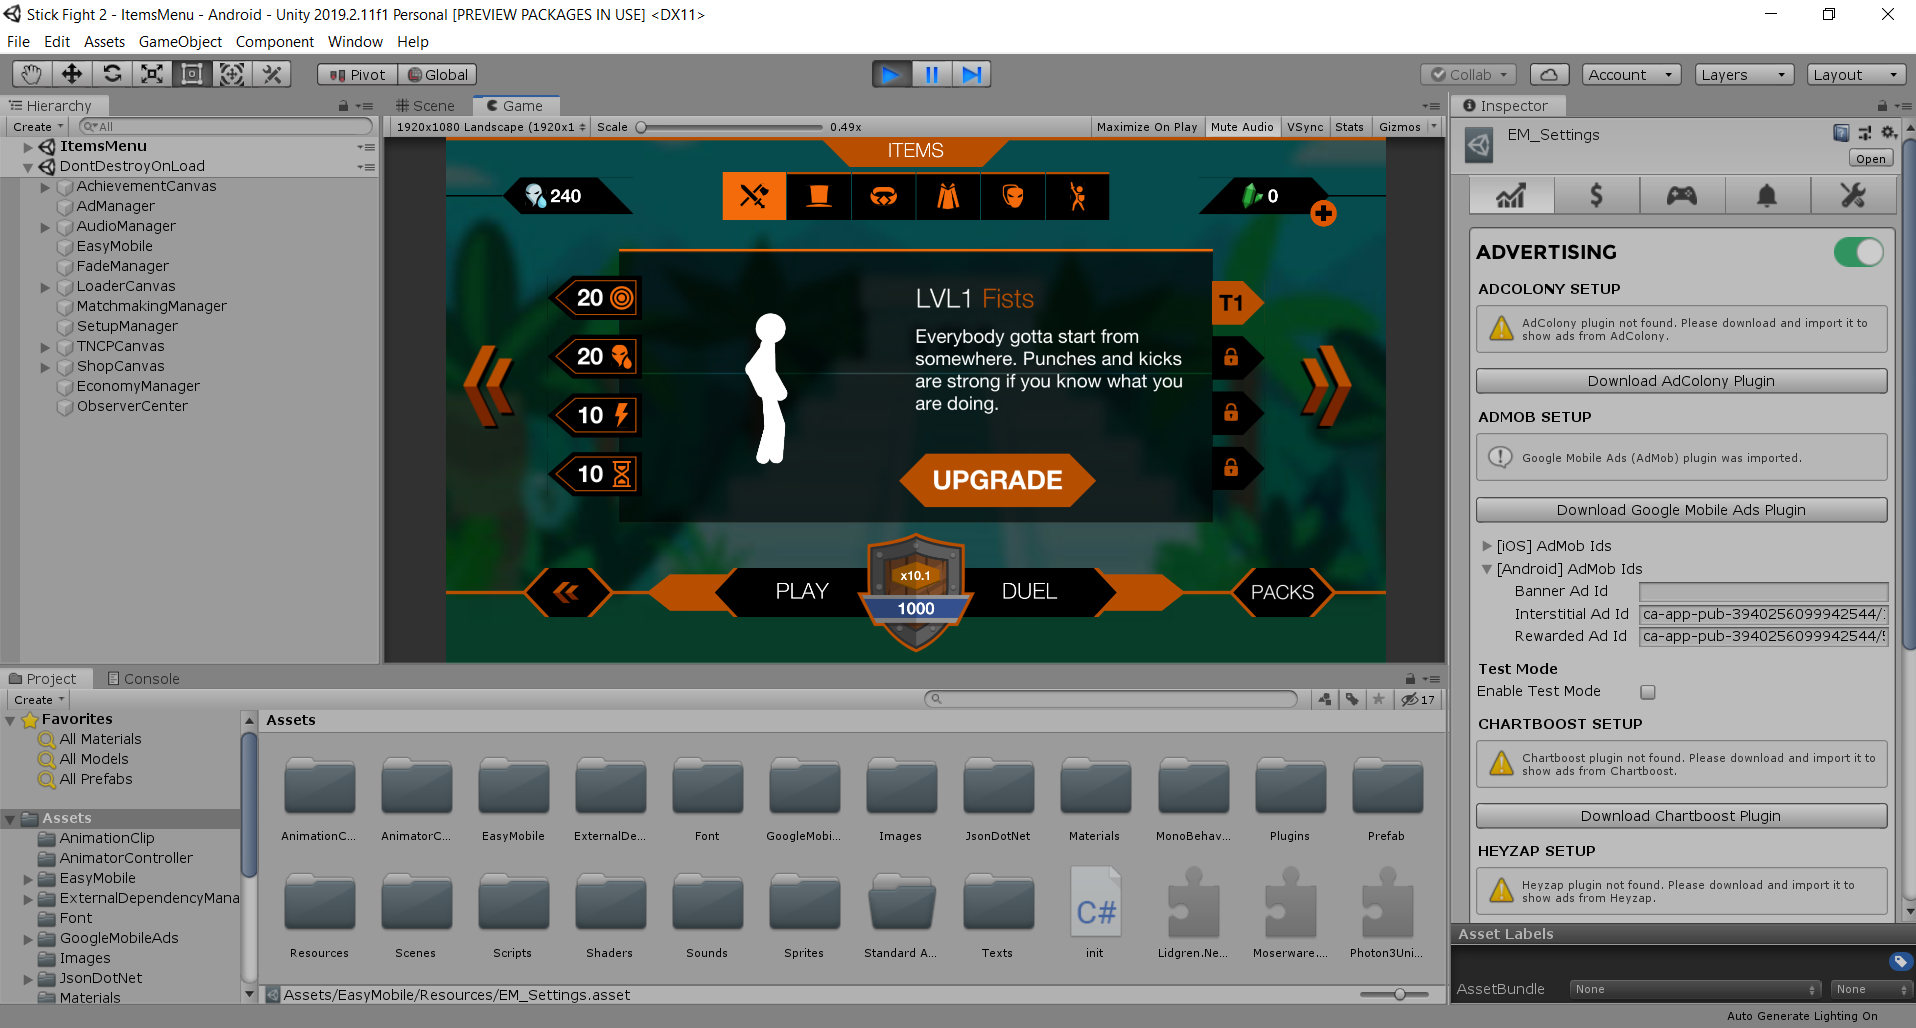Viewport: 1916px width, 1028px height.
Task: Open cloud services button
Action: click(1548, 75)
